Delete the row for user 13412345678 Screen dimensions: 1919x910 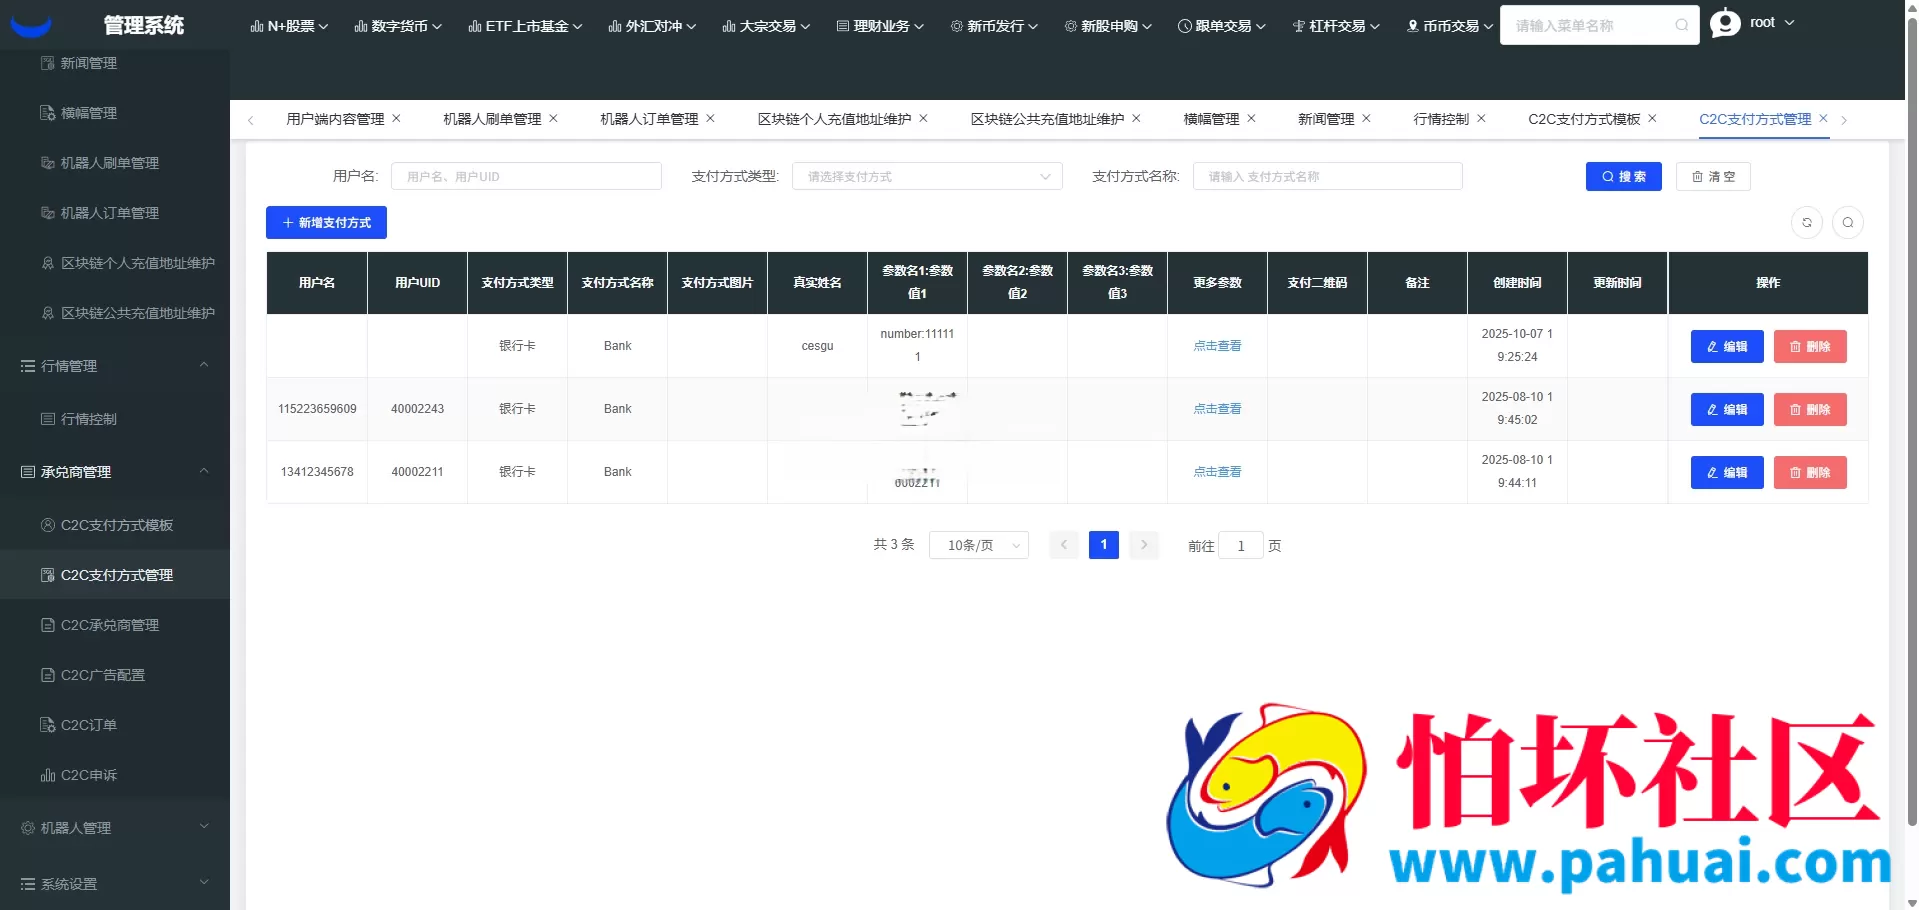coord(1810,472)
